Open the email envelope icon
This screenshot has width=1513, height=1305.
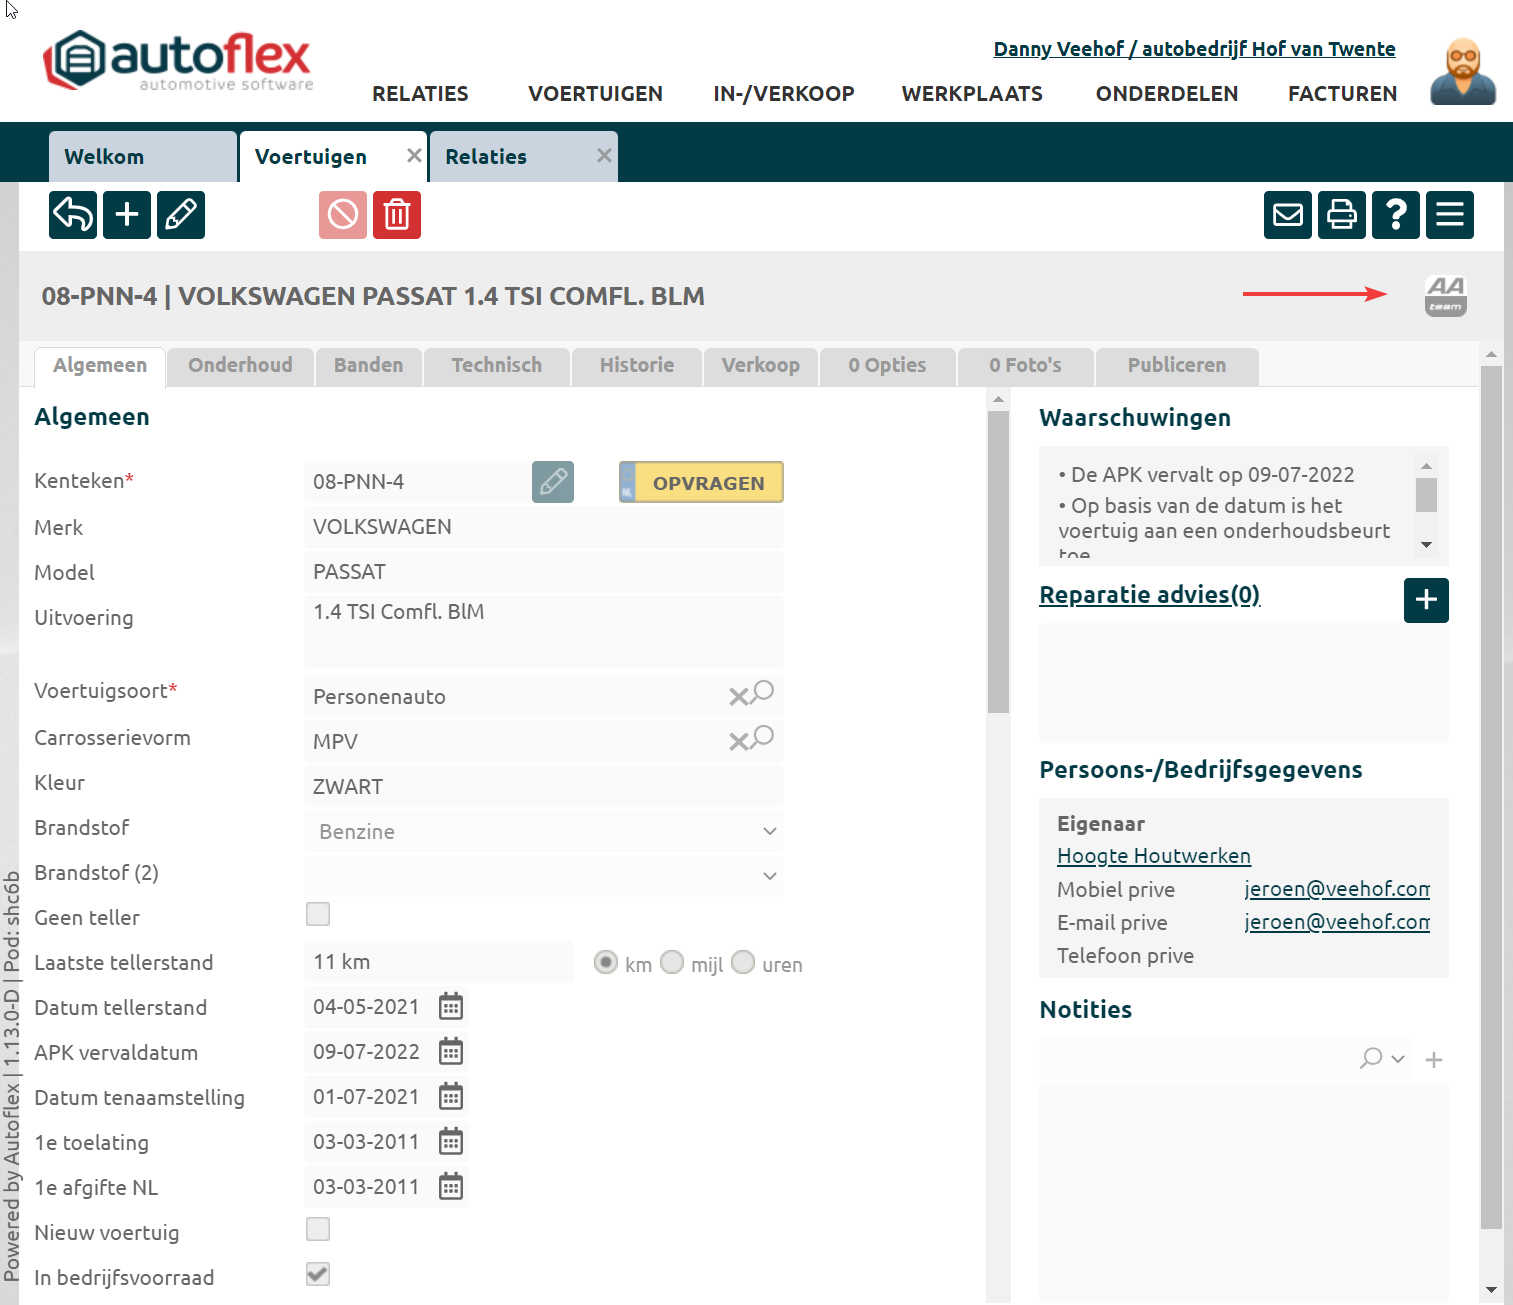(x=1288, y=215)
